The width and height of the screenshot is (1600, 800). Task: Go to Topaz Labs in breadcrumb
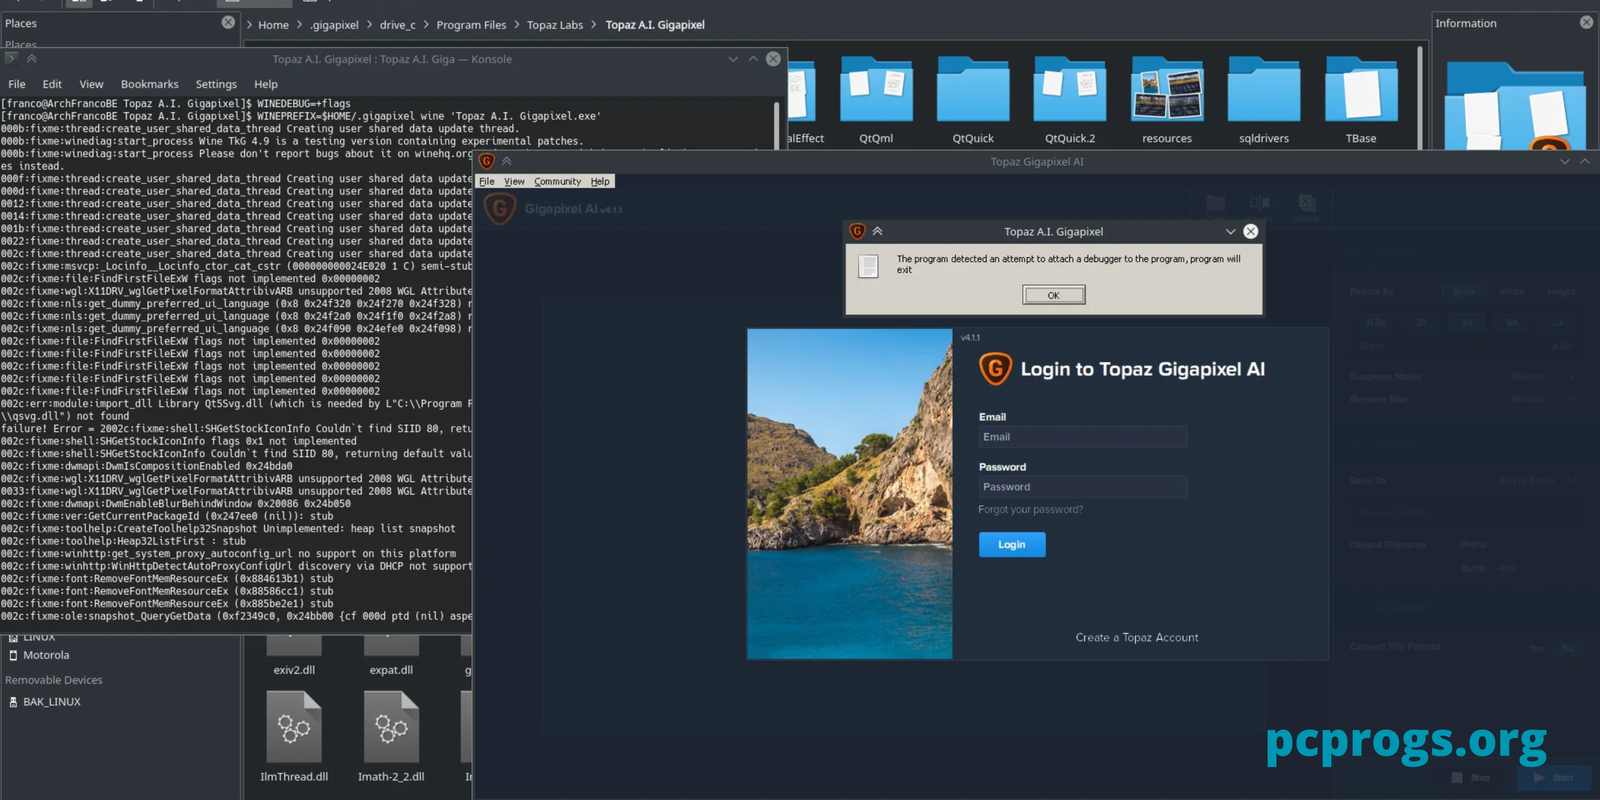555,25
